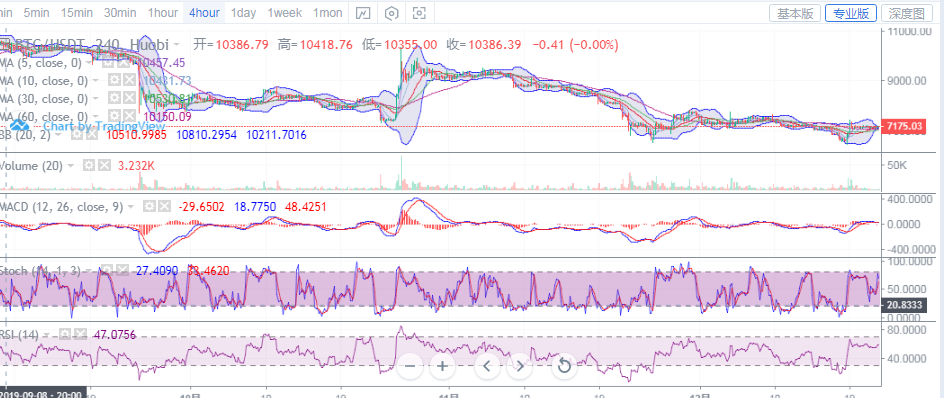Select the 1day timeframe tab

tap(243, 13)
